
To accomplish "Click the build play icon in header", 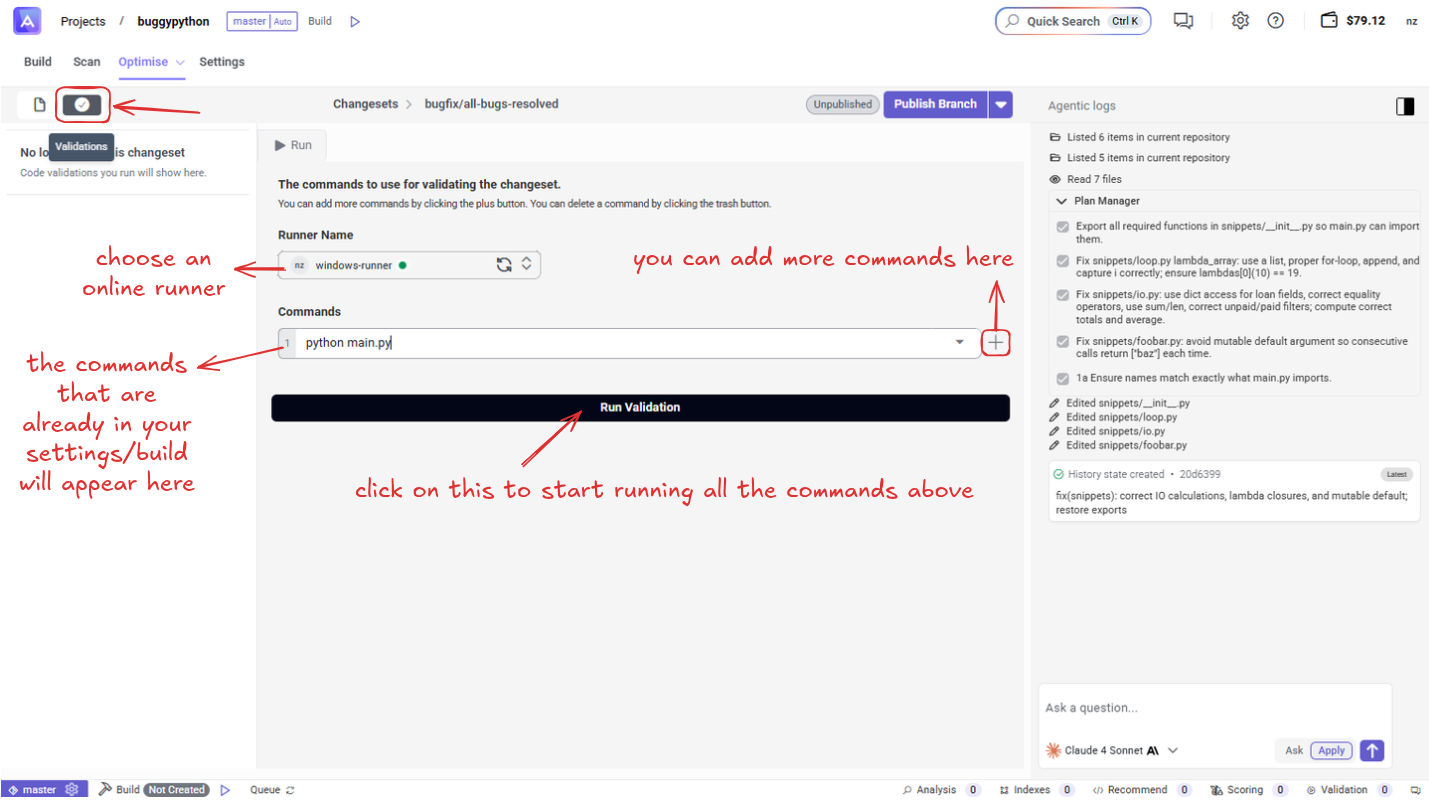I will pos(355,21).
